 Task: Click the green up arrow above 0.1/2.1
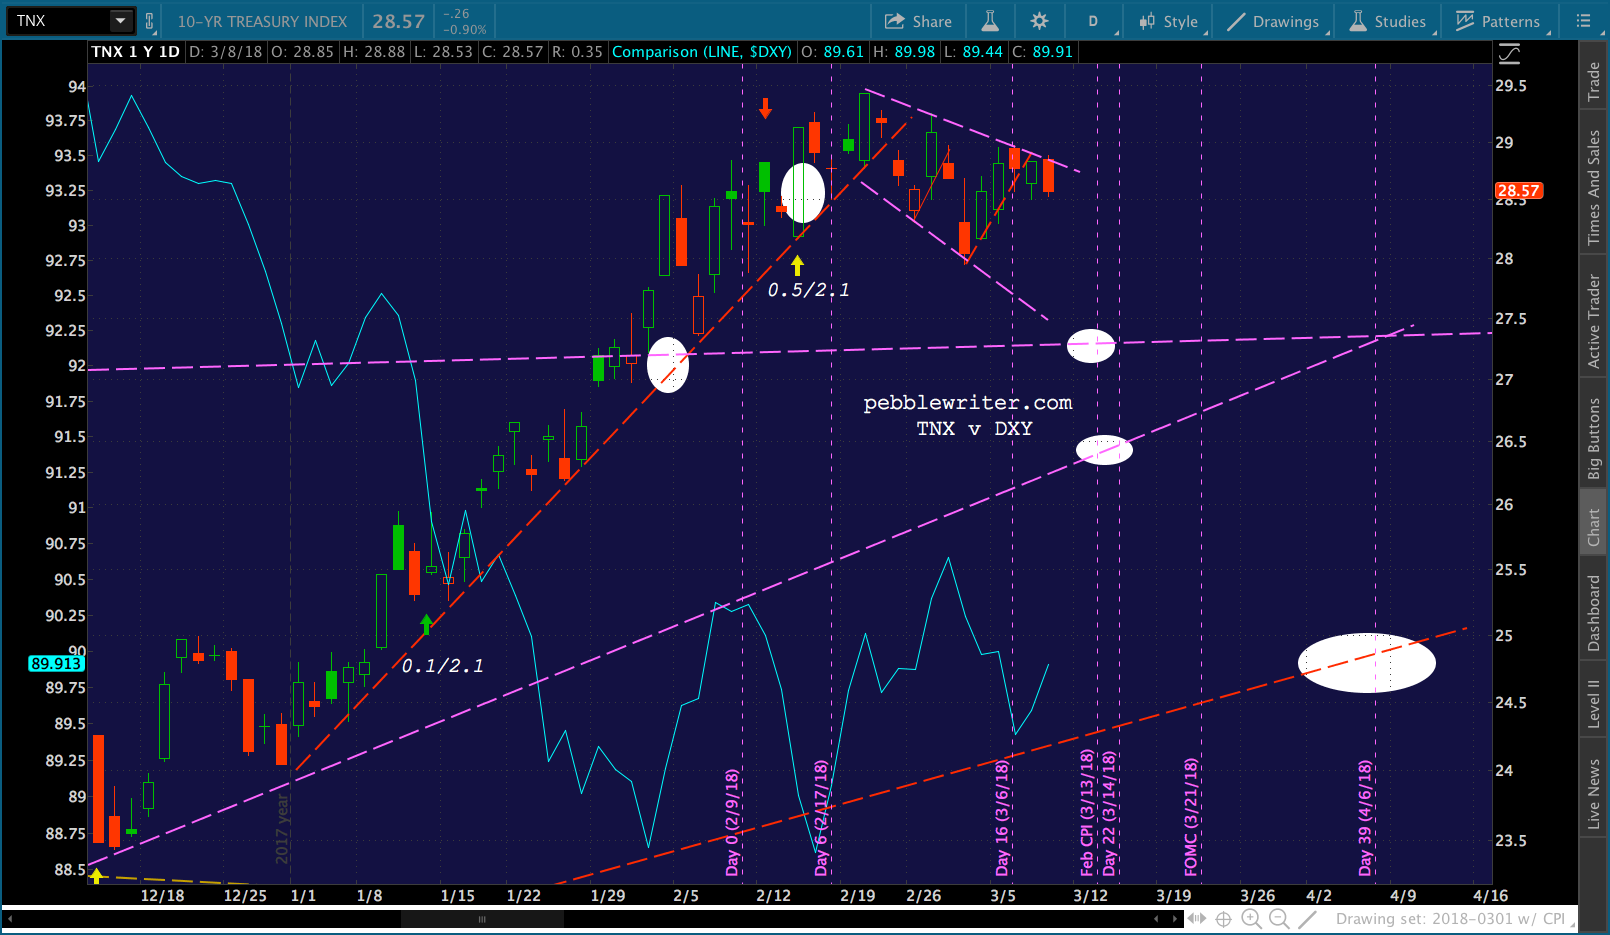[x=427, y=625]
